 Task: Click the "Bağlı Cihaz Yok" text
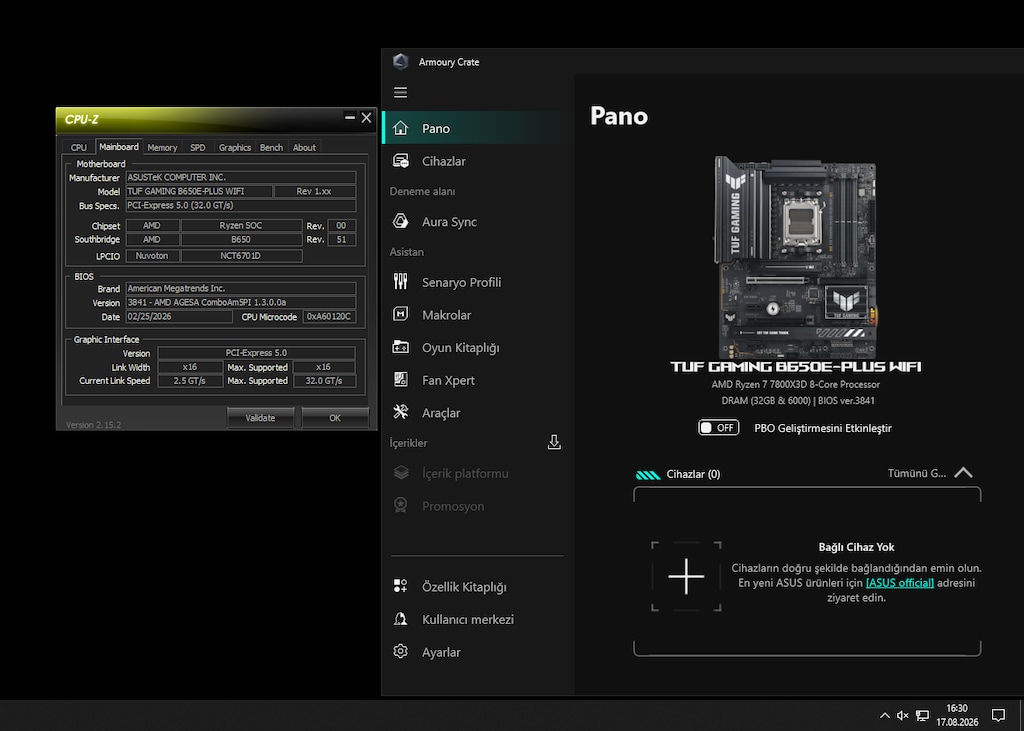(856, 547)
